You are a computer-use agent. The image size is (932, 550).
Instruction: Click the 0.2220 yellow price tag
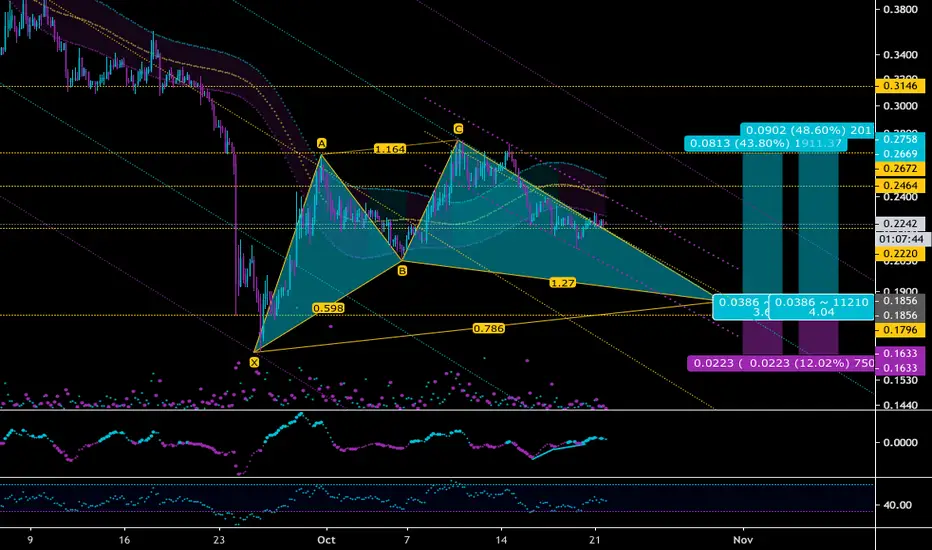(900, 254)
